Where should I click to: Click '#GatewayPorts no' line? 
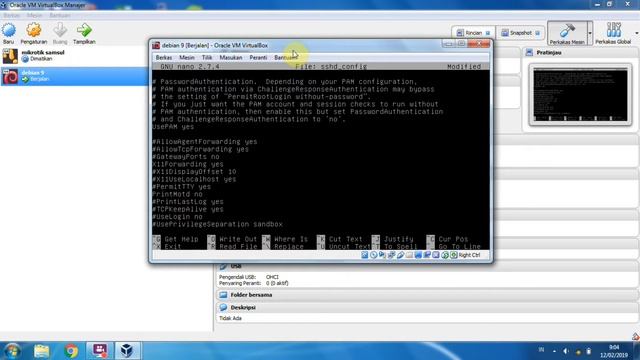click(186, 157)
